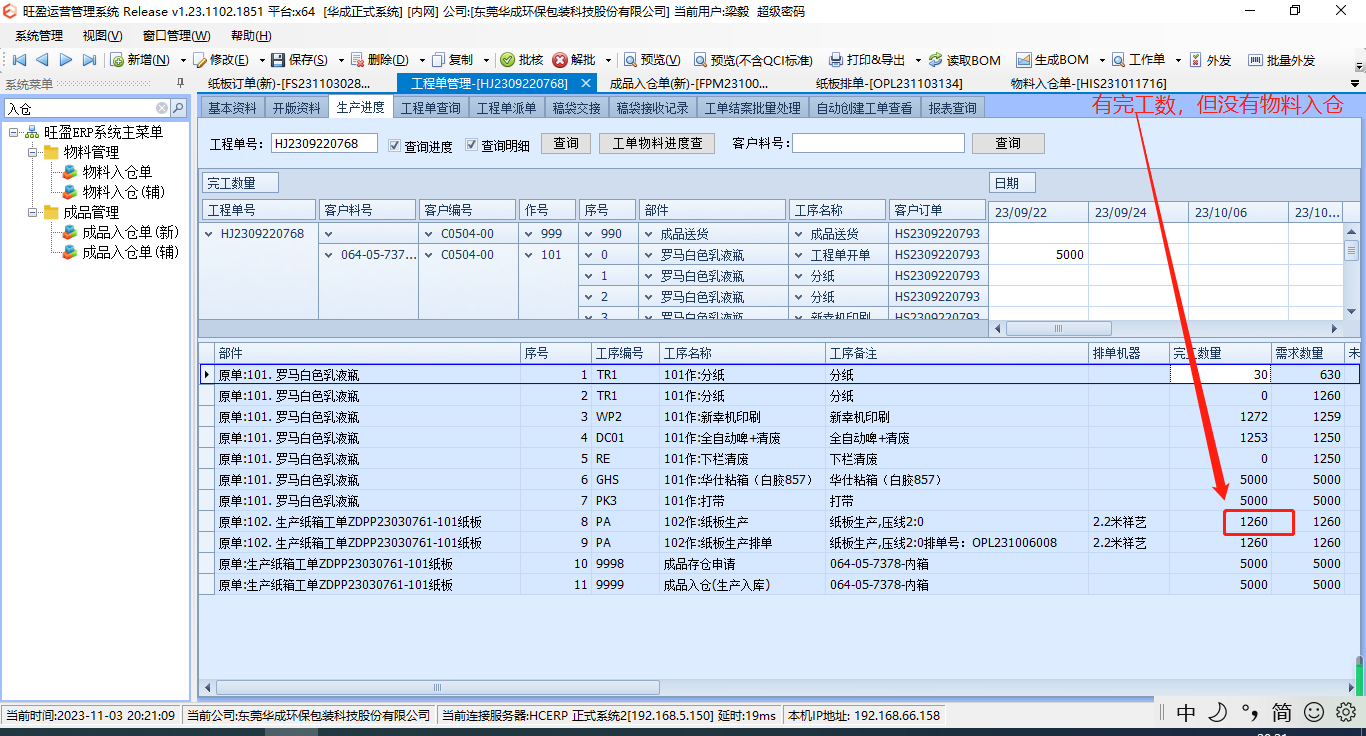Click the 删除(D) delete toolbar button
The height and width of the screenshot is (736, 1366).
380,60
